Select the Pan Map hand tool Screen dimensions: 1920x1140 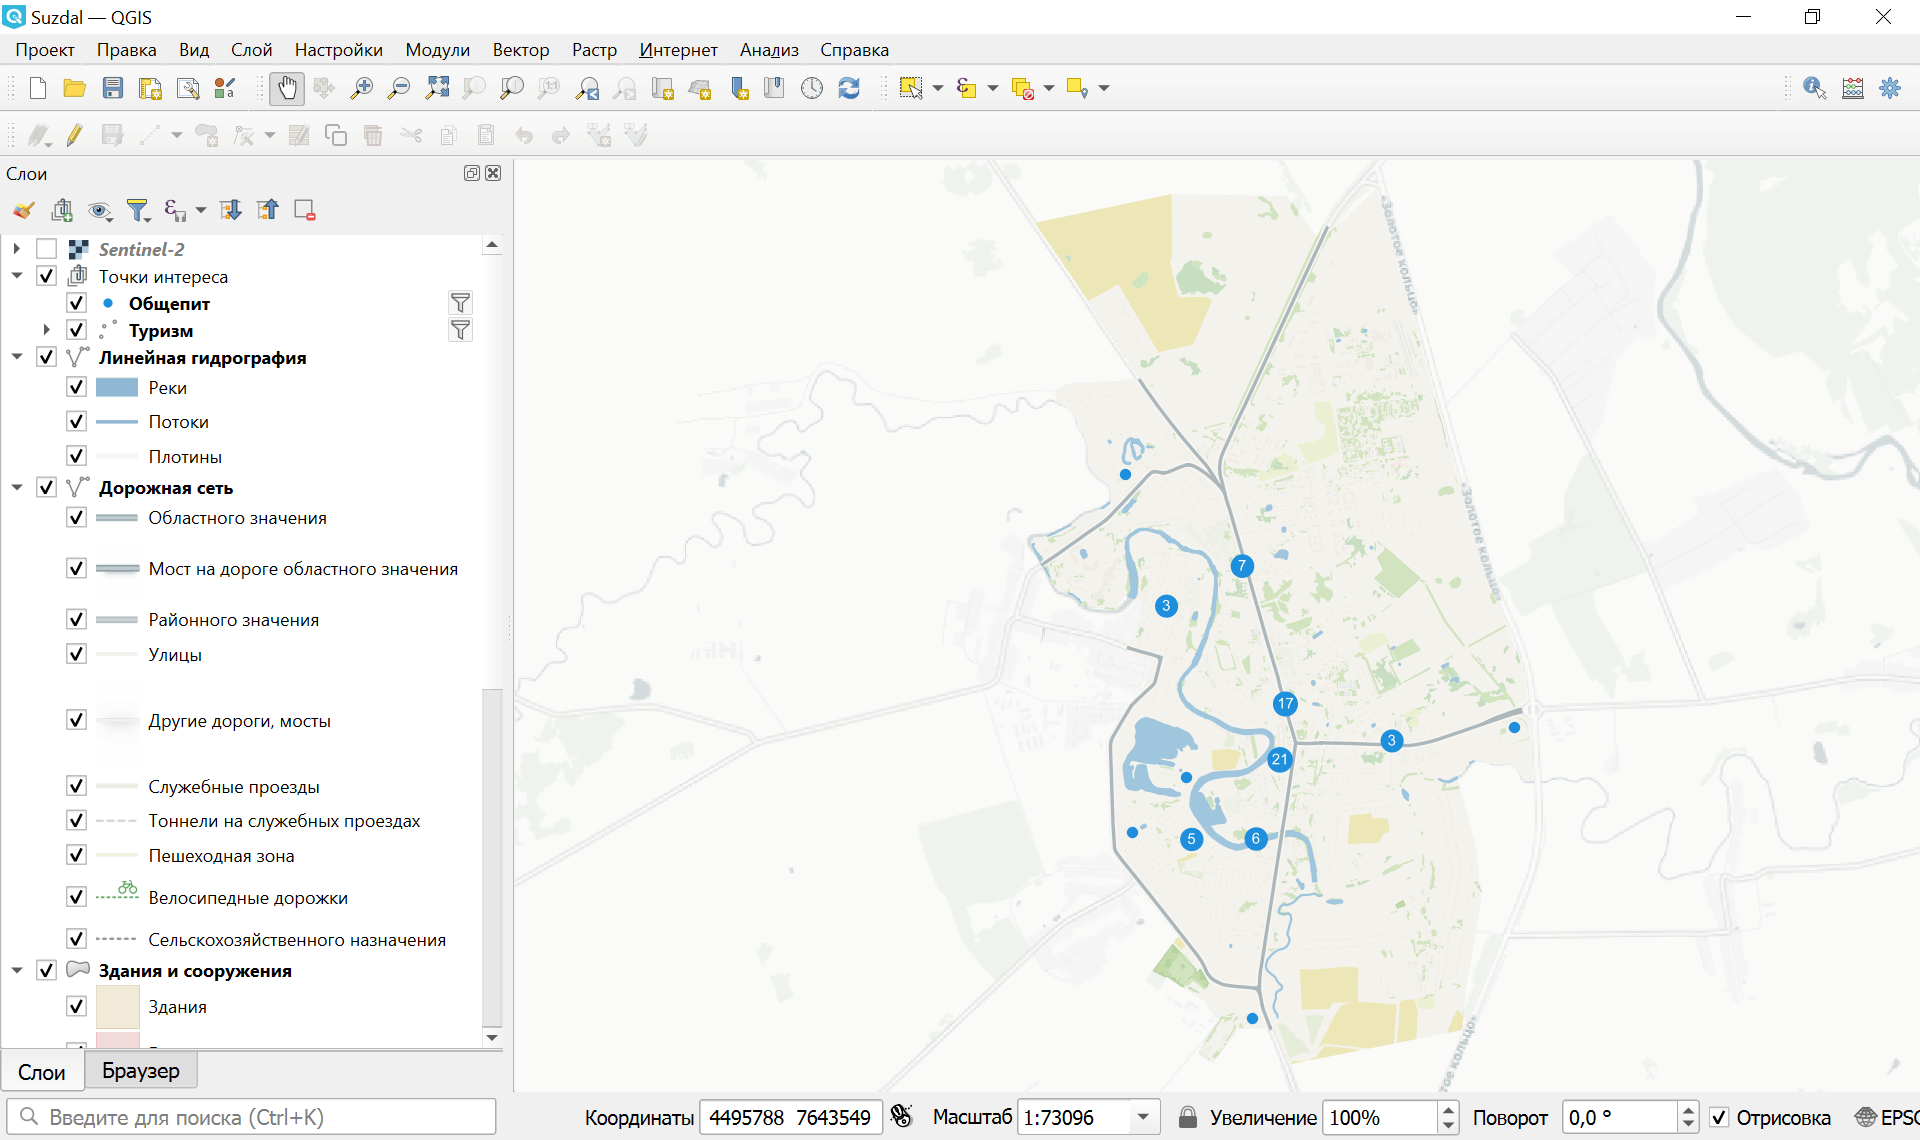point(287,88)
